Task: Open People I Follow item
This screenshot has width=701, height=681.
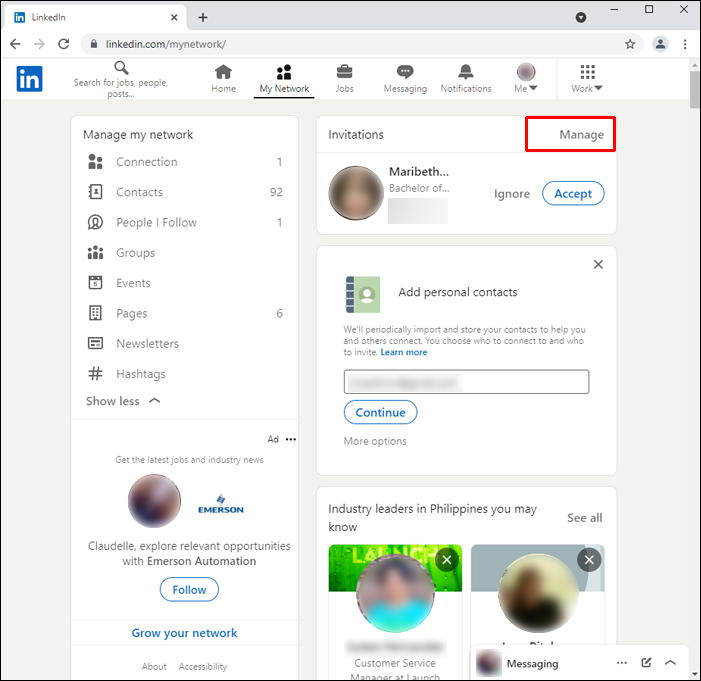Action: pos(185,222)
